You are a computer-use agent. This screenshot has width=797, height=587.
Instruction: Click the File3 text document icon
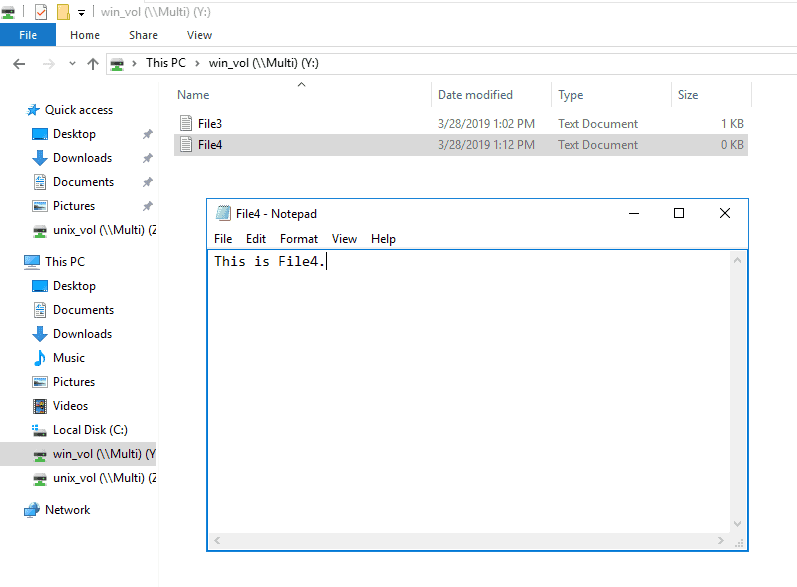(186, 124)
